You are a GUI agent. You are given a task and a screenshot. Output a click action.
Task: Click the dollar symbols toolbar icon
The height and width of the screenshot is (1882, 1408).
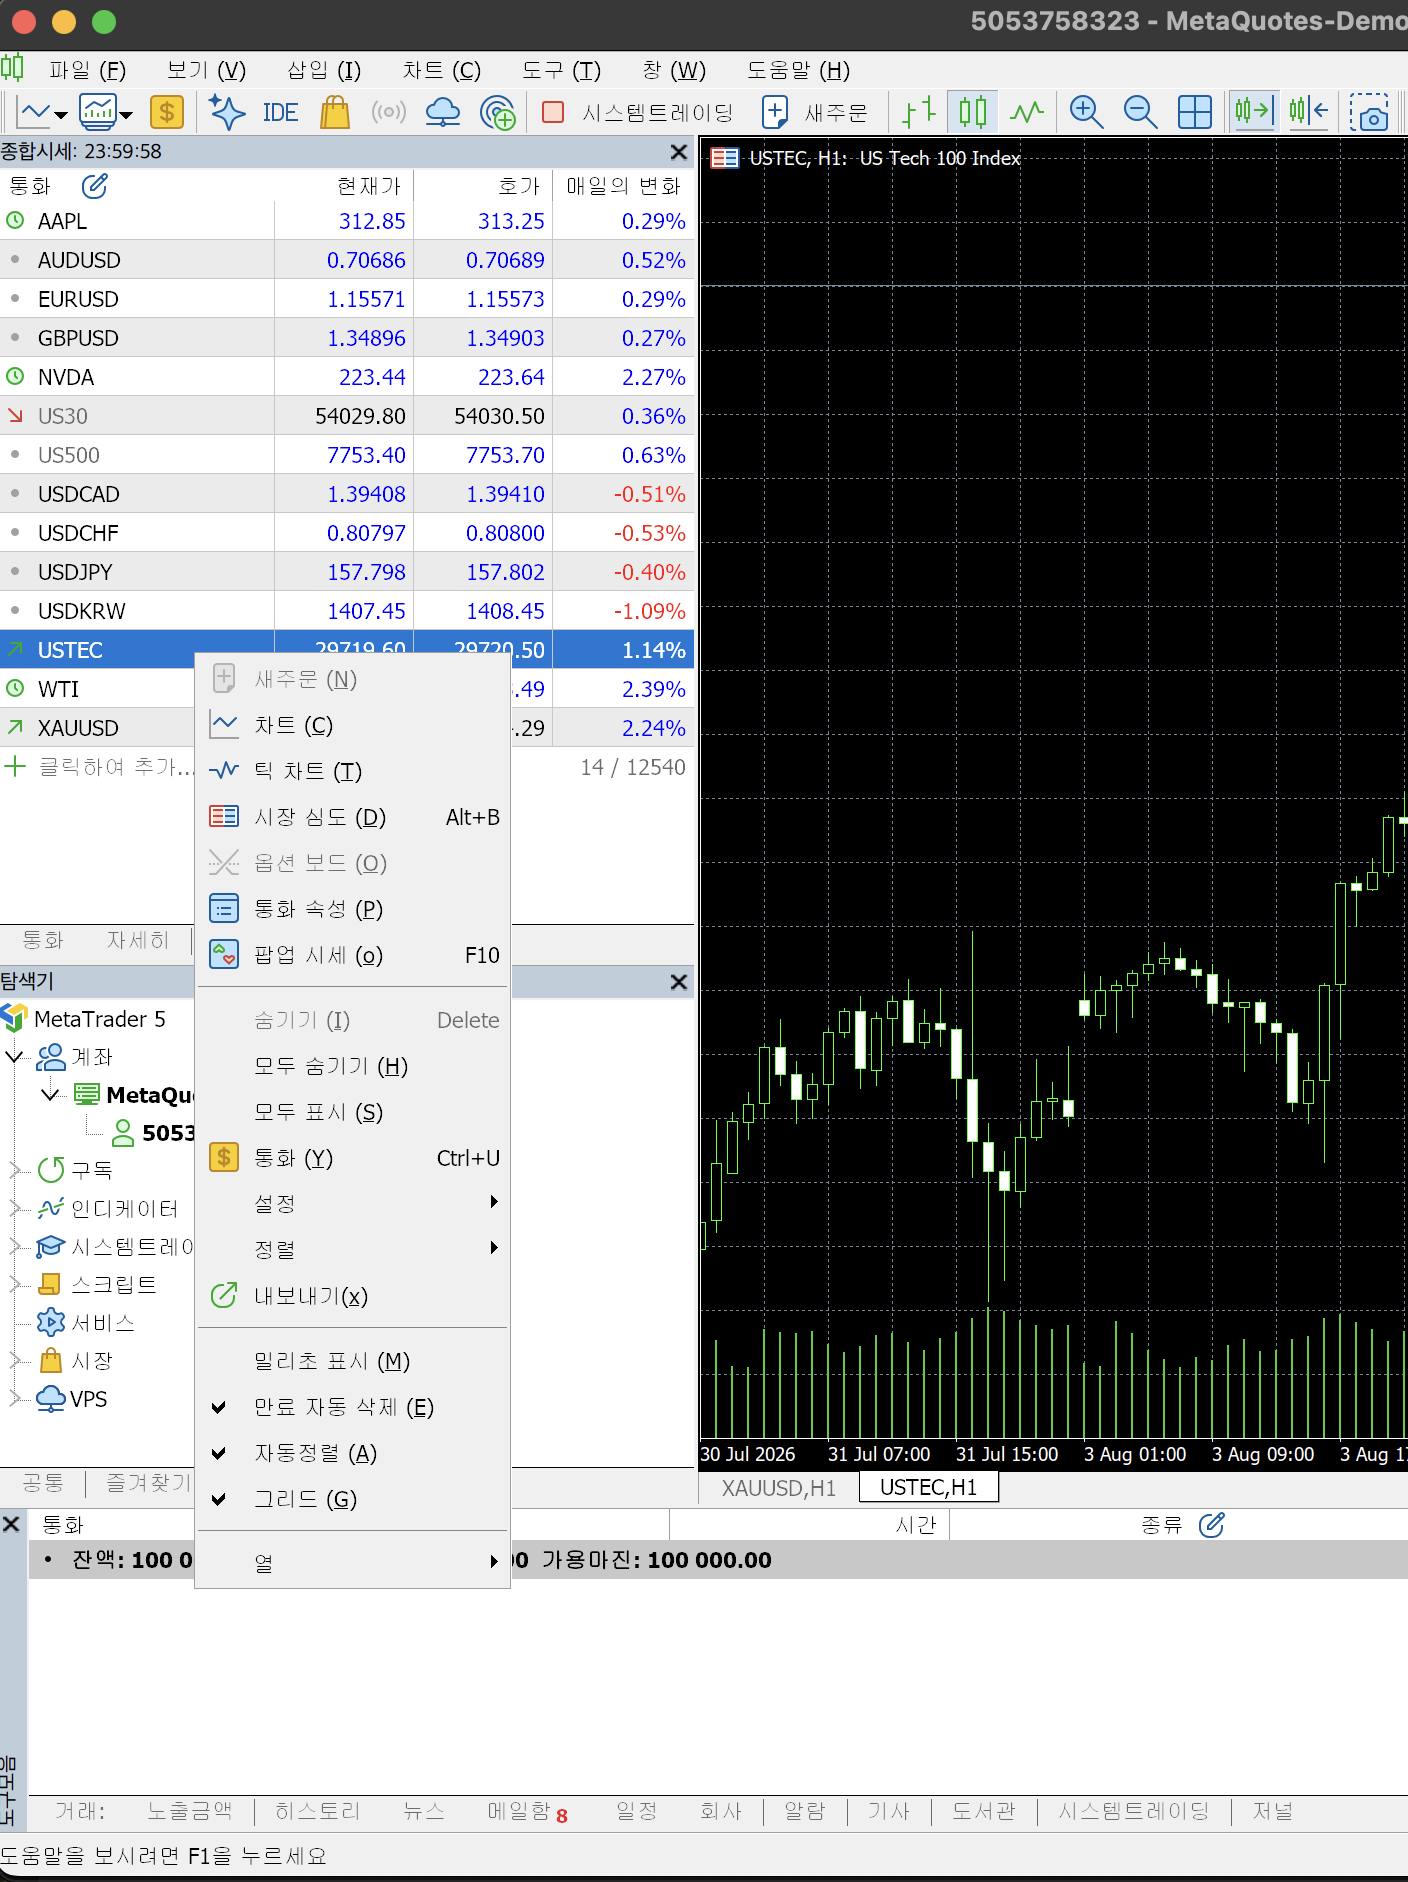167,112
